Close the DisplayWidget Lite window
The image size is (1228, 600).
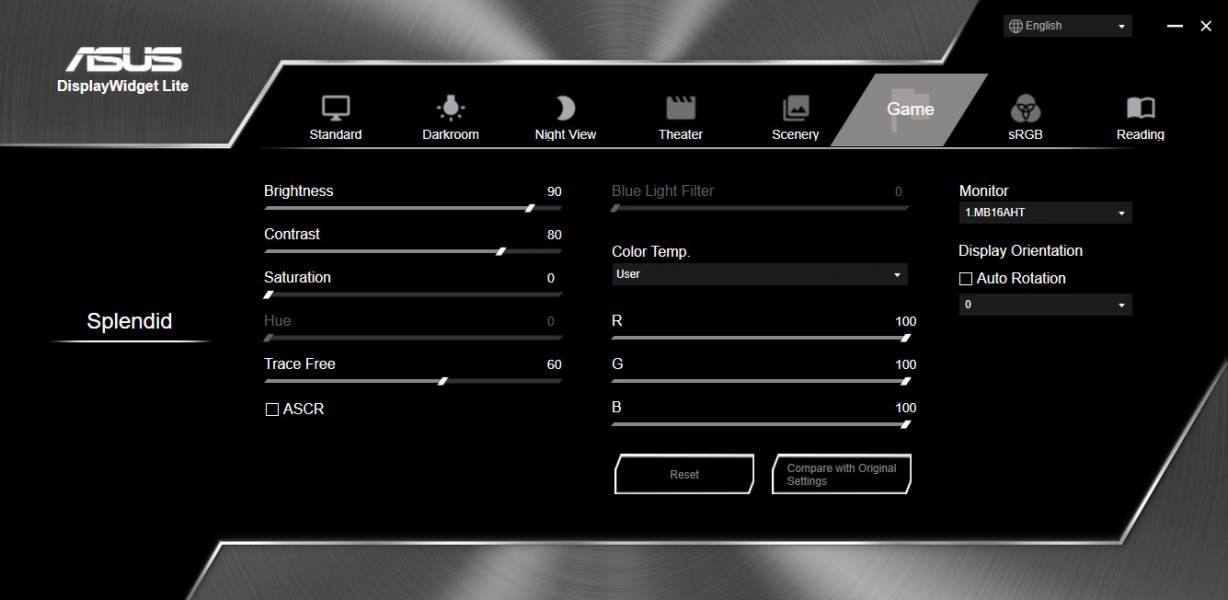(x=1206, y=26)
